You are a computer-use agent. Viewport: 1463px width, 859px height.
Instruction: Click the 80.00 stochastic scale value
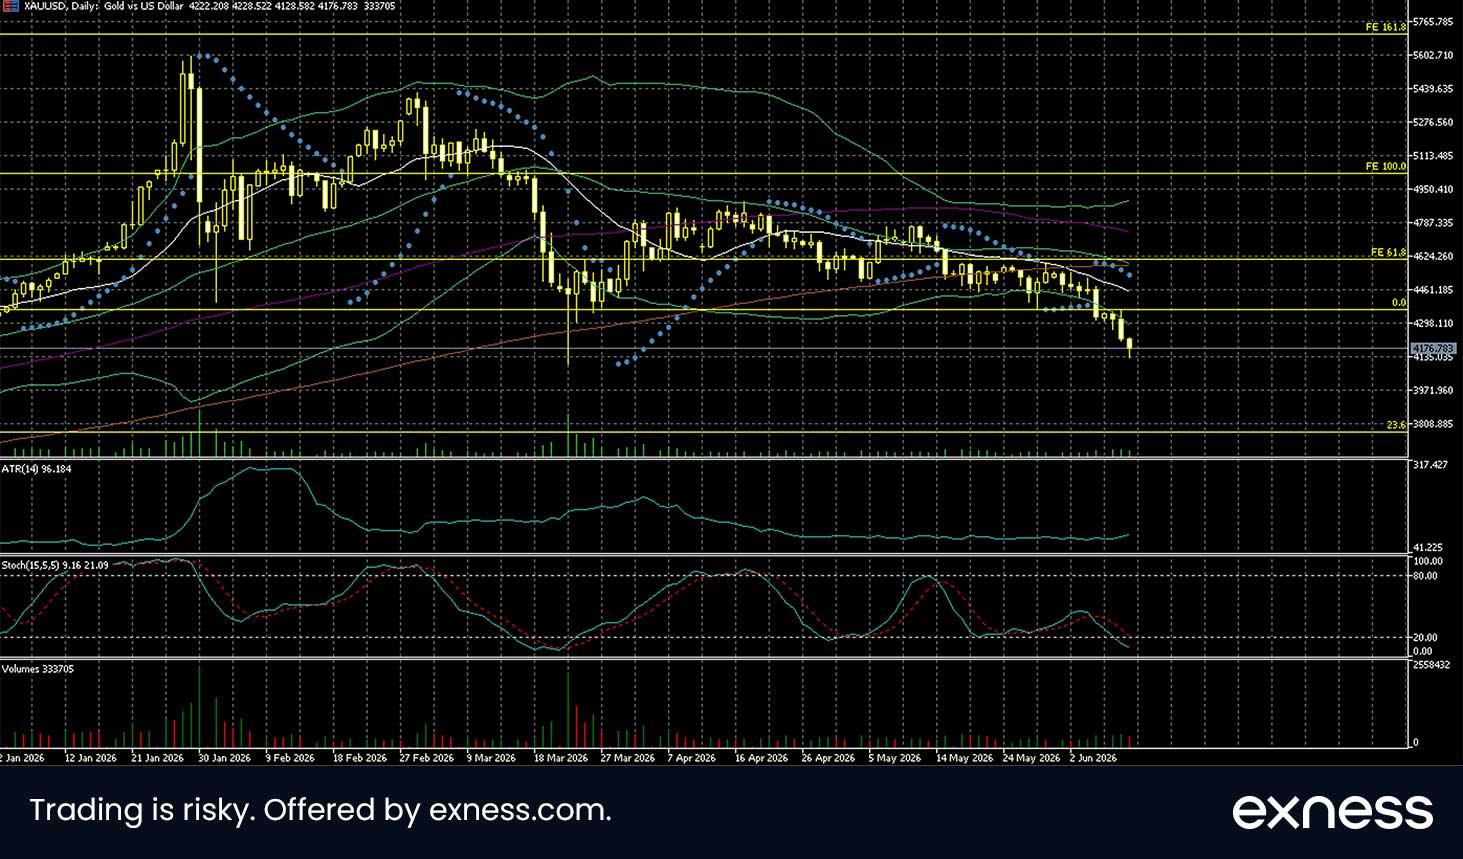click(x=1426, y=576)
